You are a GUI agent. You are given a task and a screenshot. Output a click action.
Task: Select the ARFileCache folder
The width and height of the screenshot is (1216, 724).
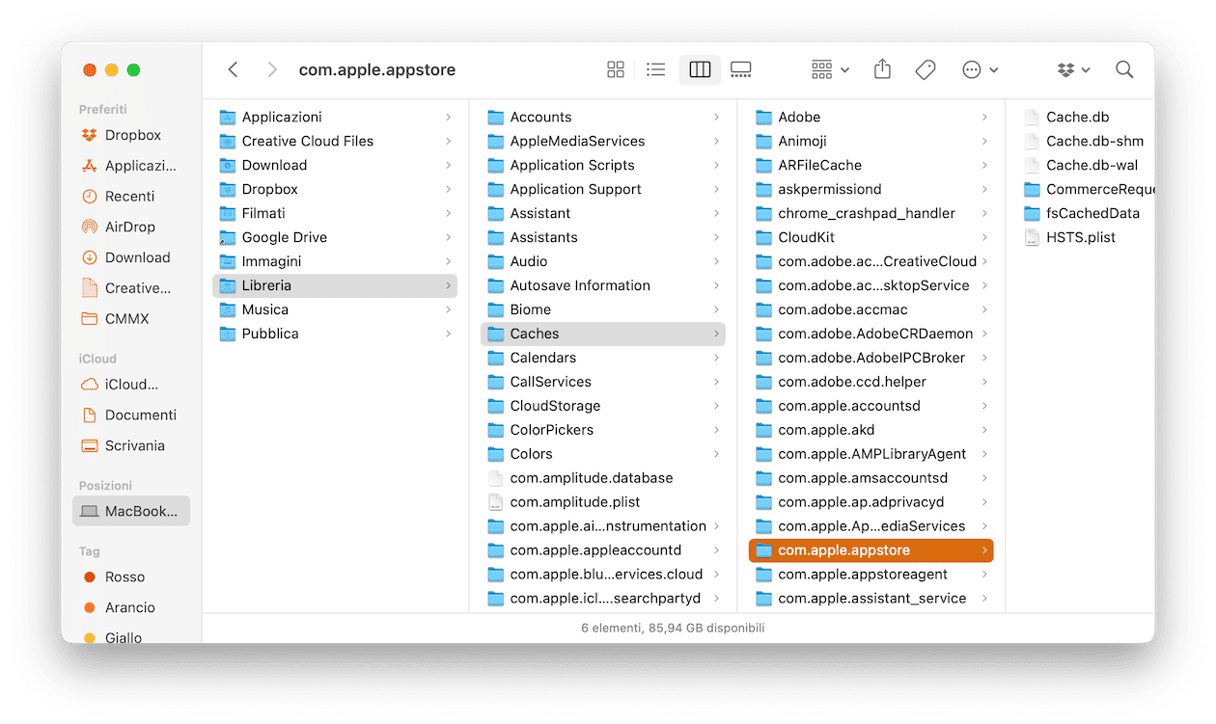coord(871,165)
